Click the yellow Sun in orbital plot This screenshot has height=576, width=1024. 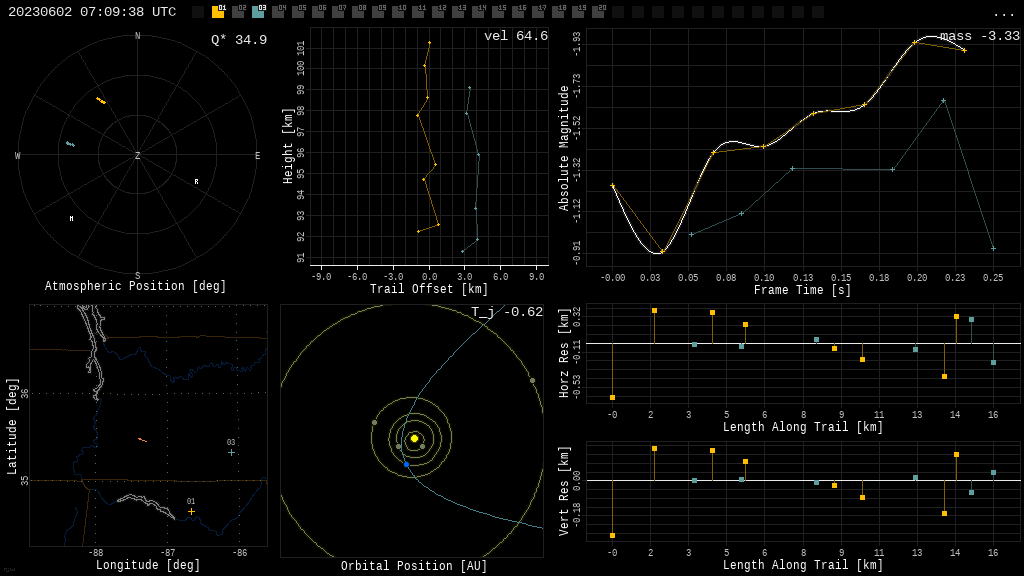click(x=414, y=438)
